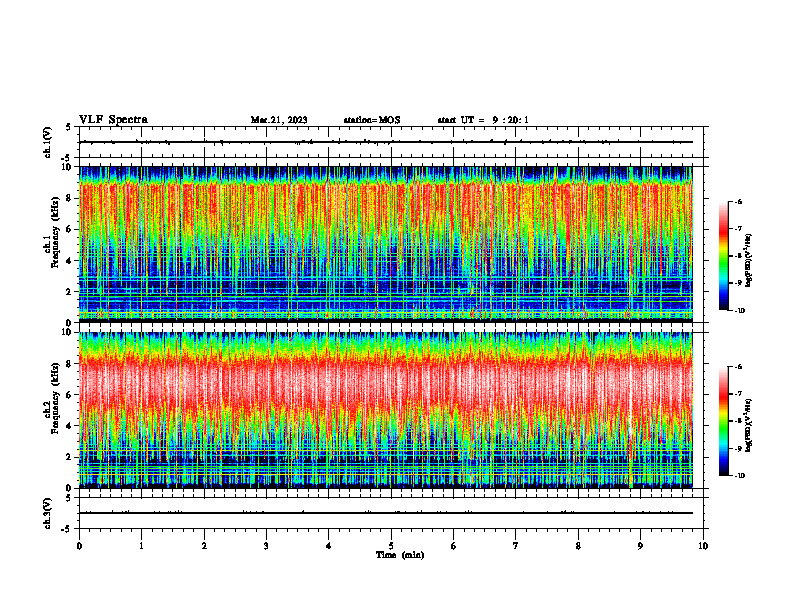Click the "station=MOS" label

point(372,120)
